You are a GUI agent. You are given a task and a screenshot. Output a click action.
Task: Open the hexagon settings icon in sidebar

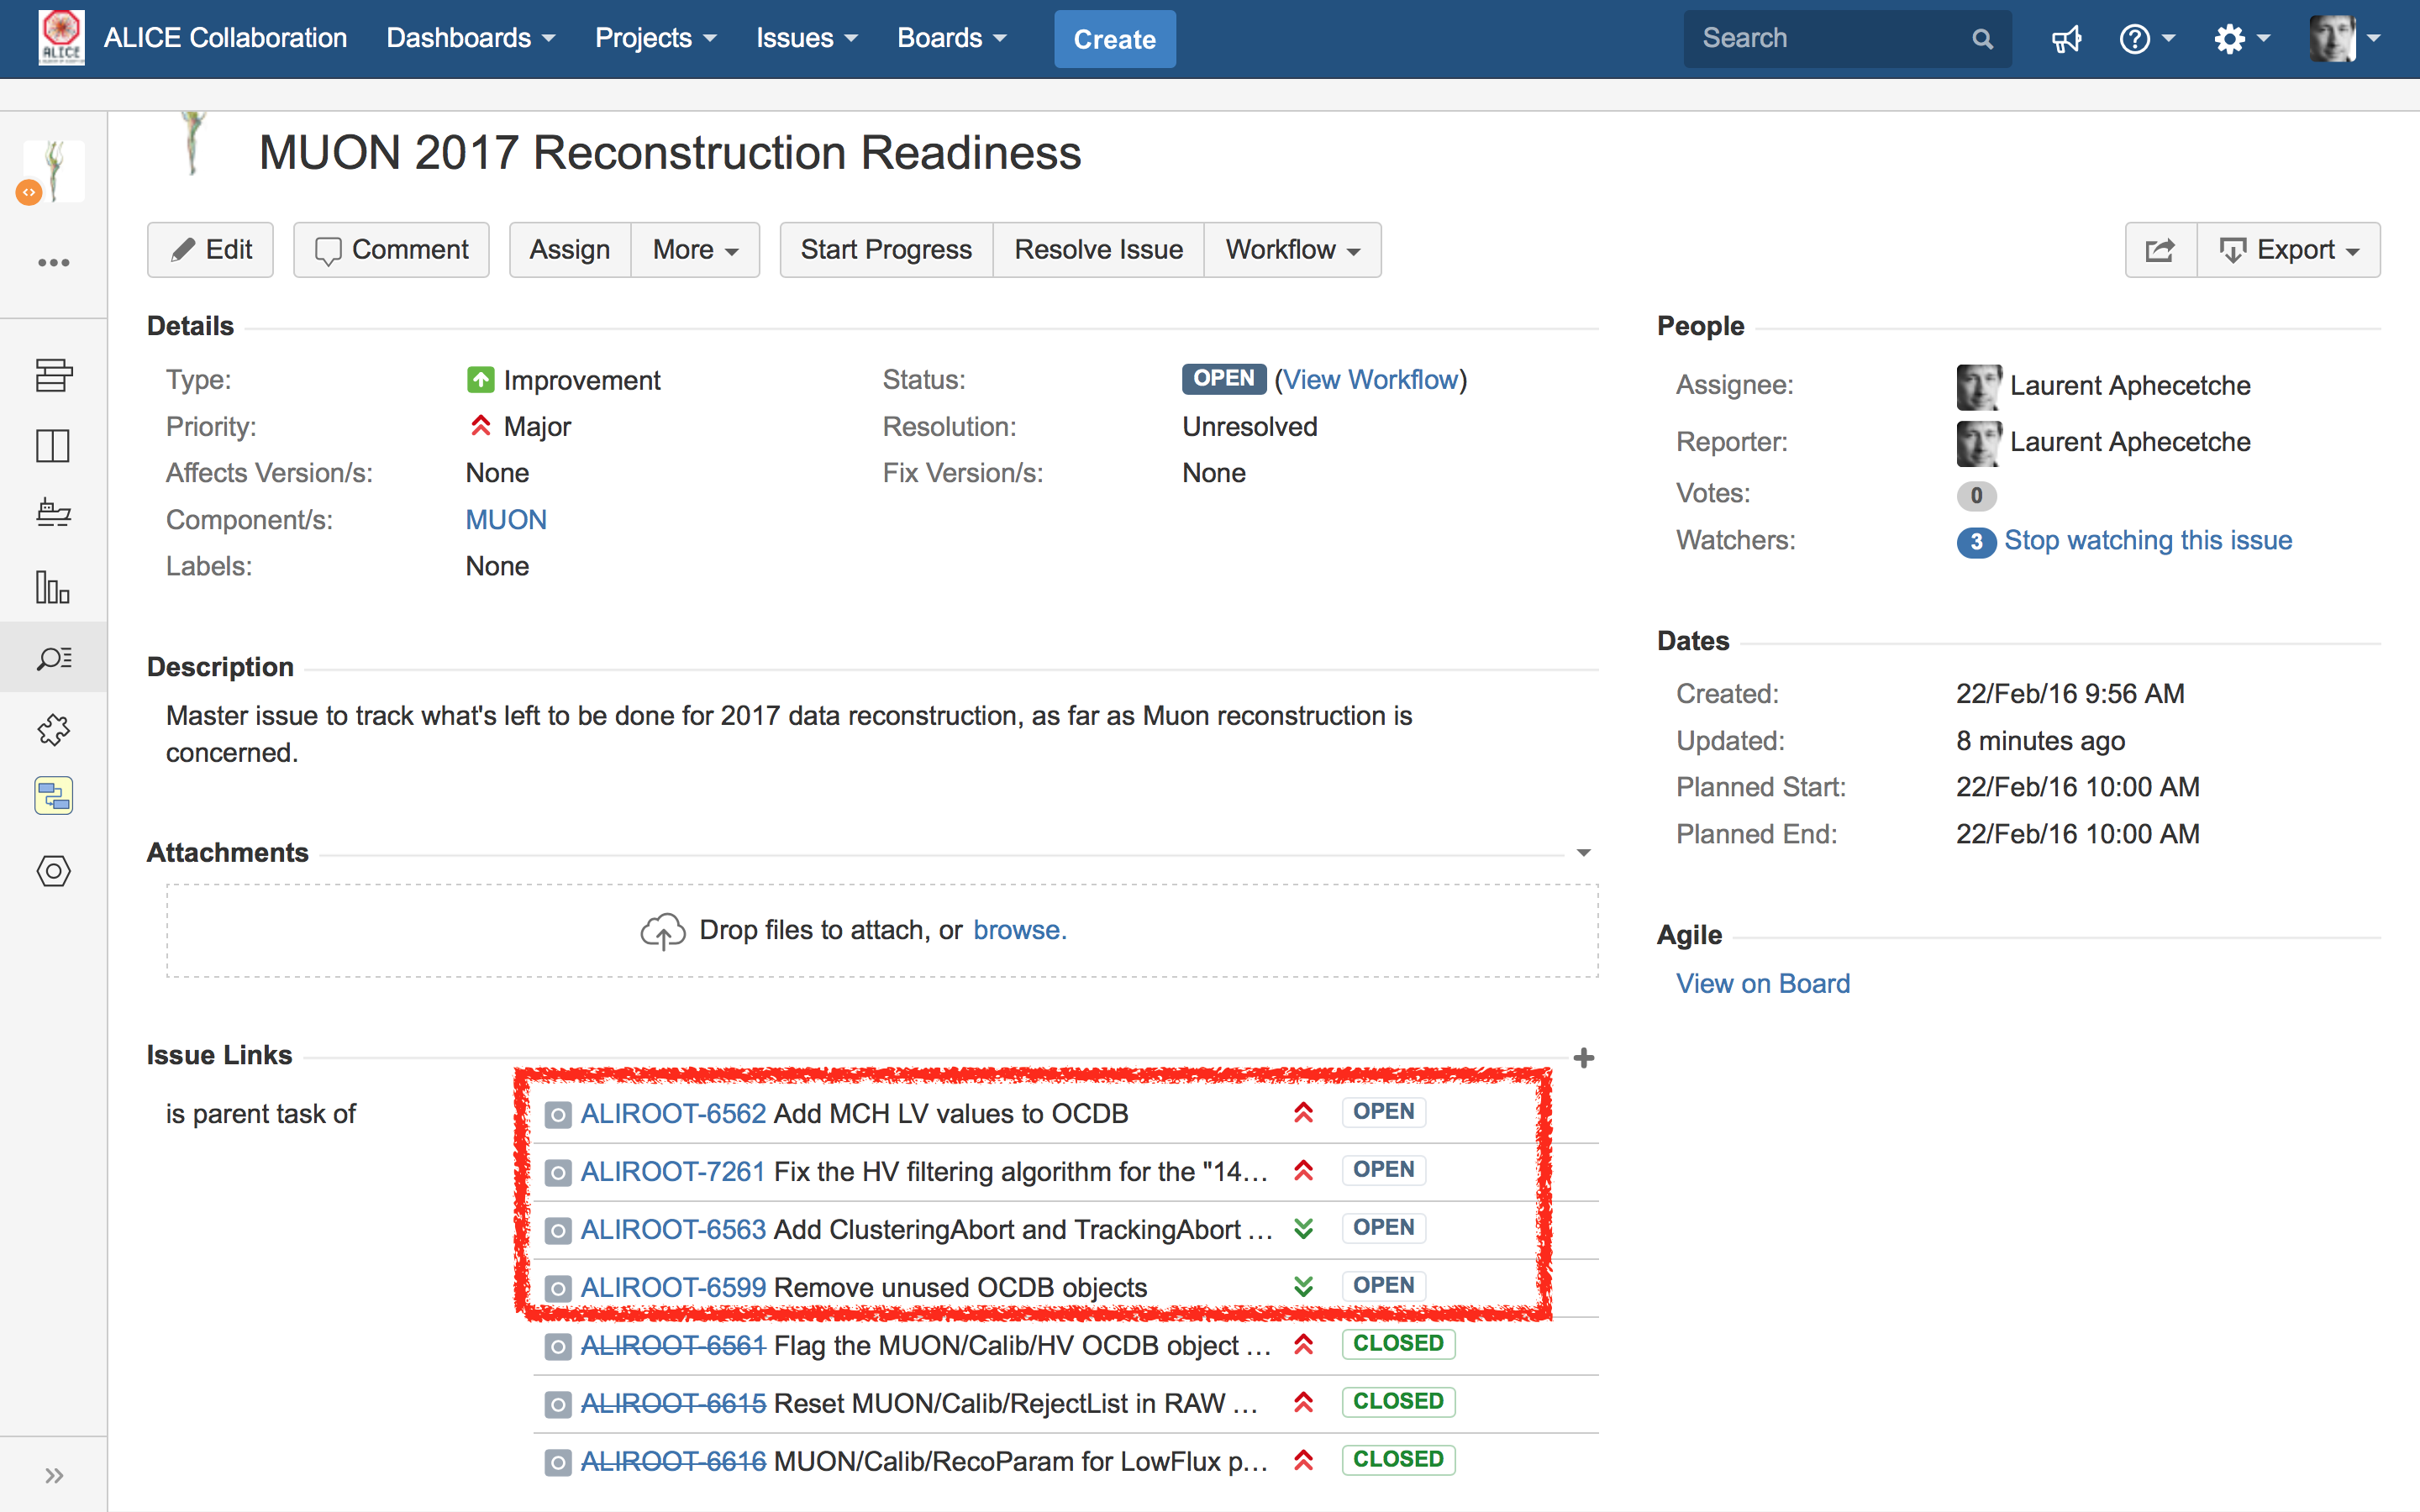click(53, 871)
